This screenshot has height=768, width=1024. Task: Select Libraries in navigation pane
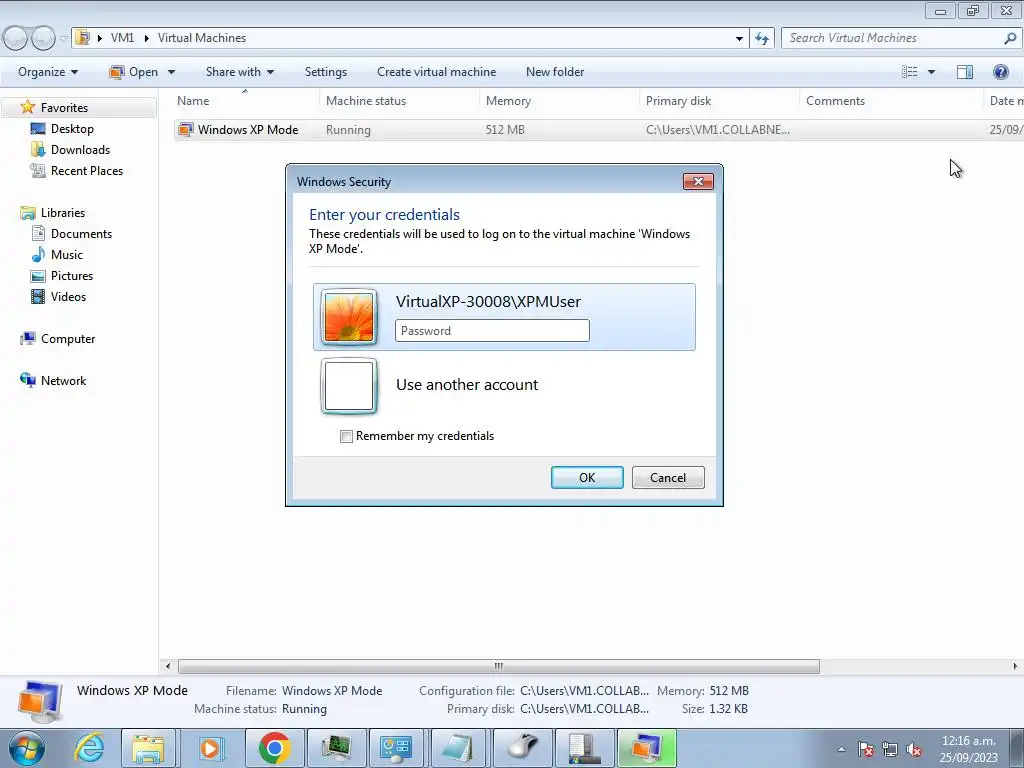(x=63, y=213)
